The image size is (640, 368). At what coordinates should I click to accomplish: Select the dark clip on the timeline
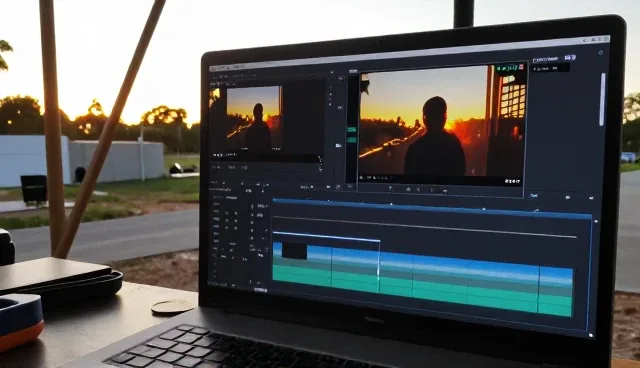tap(294, 251)
